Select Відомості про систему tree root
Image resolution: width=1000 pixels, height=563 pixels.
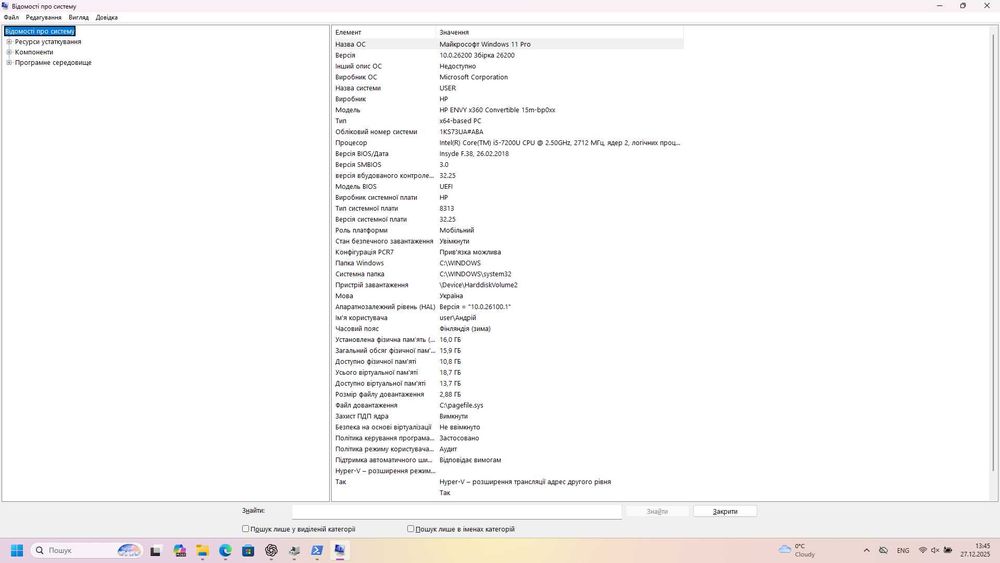point(40,31)
